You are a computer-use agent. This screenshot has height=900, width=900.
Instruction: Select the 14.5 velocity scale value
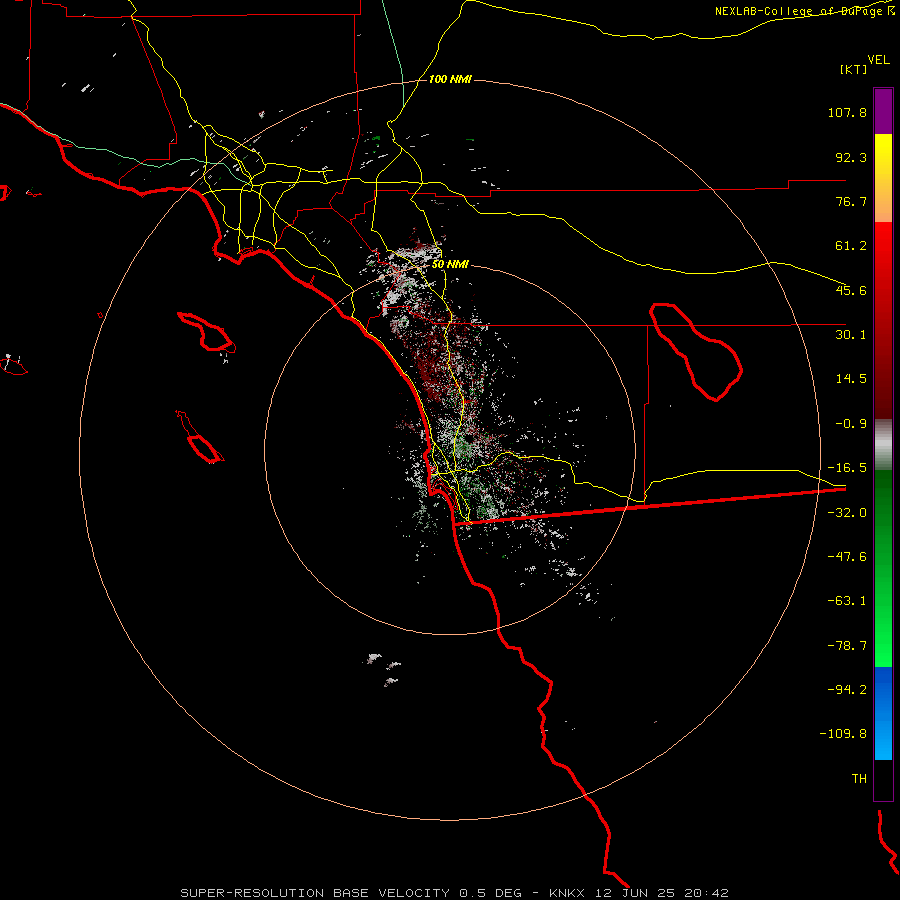[851, 379]
